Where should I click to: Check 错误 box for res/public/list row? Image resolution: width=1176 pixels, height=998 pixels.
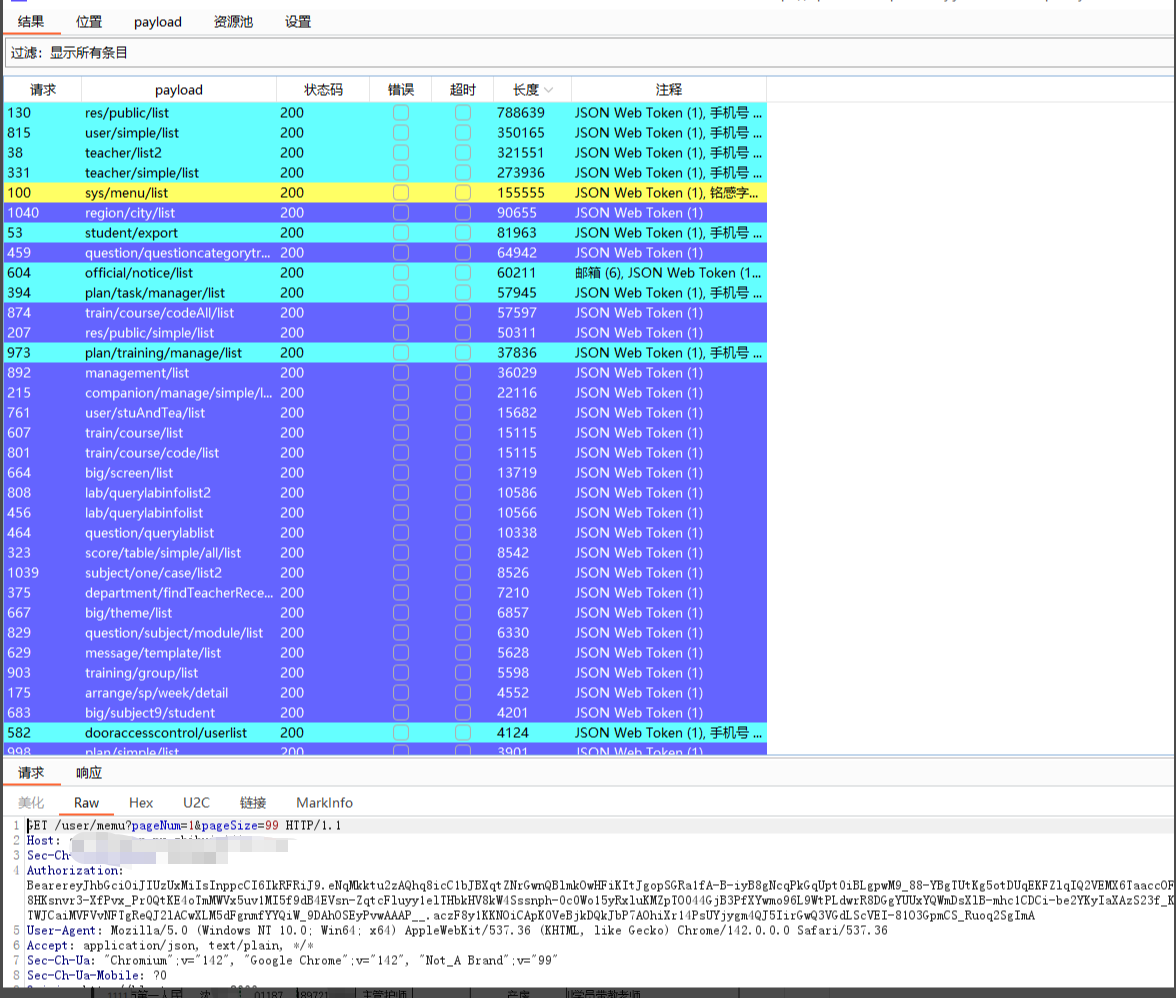[x=400, y=112]
